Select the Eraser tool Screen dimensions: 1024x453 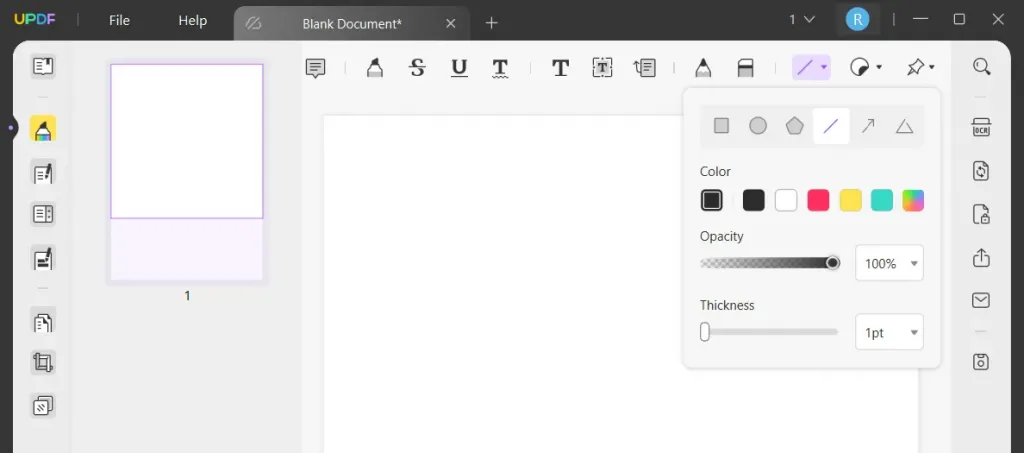click(x=745, y=68)
